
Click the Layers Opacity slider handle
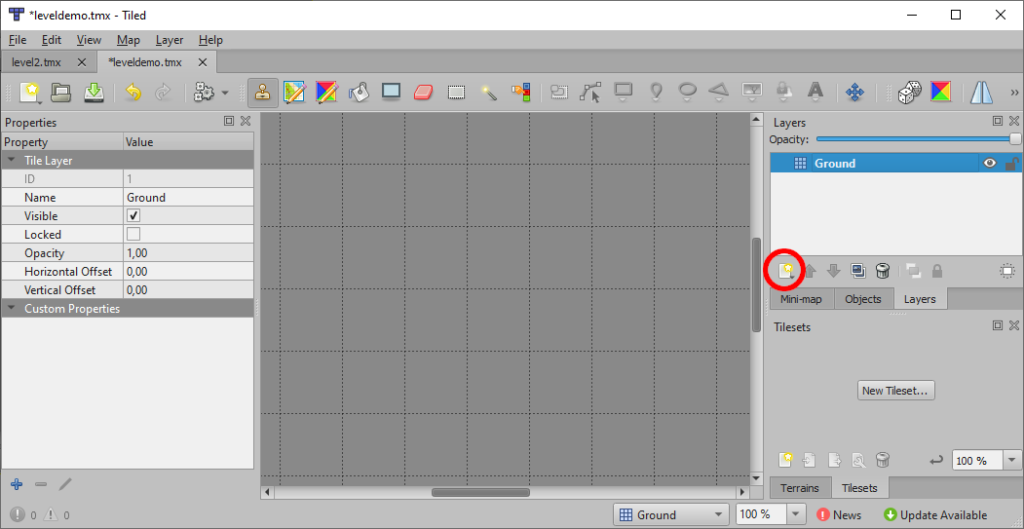pyautogui.click(x=1016, y=139)
